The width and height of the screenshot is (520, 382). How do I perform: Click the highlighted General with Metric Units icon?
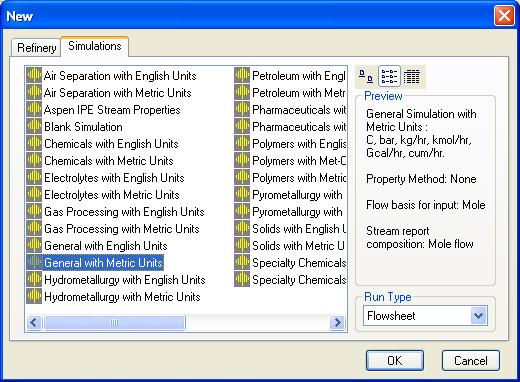pyautogui.click(x=34, y=262)
